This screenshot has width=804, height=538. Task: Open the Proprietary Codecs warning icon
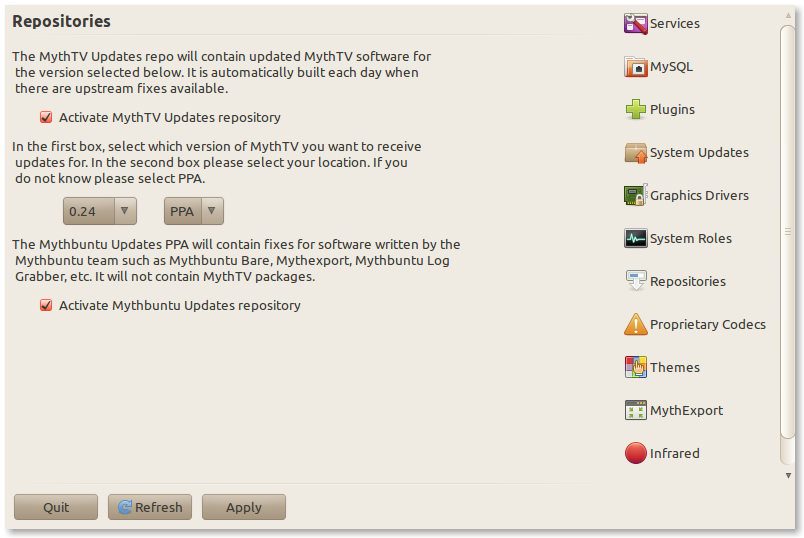click(x=635, y=324)
